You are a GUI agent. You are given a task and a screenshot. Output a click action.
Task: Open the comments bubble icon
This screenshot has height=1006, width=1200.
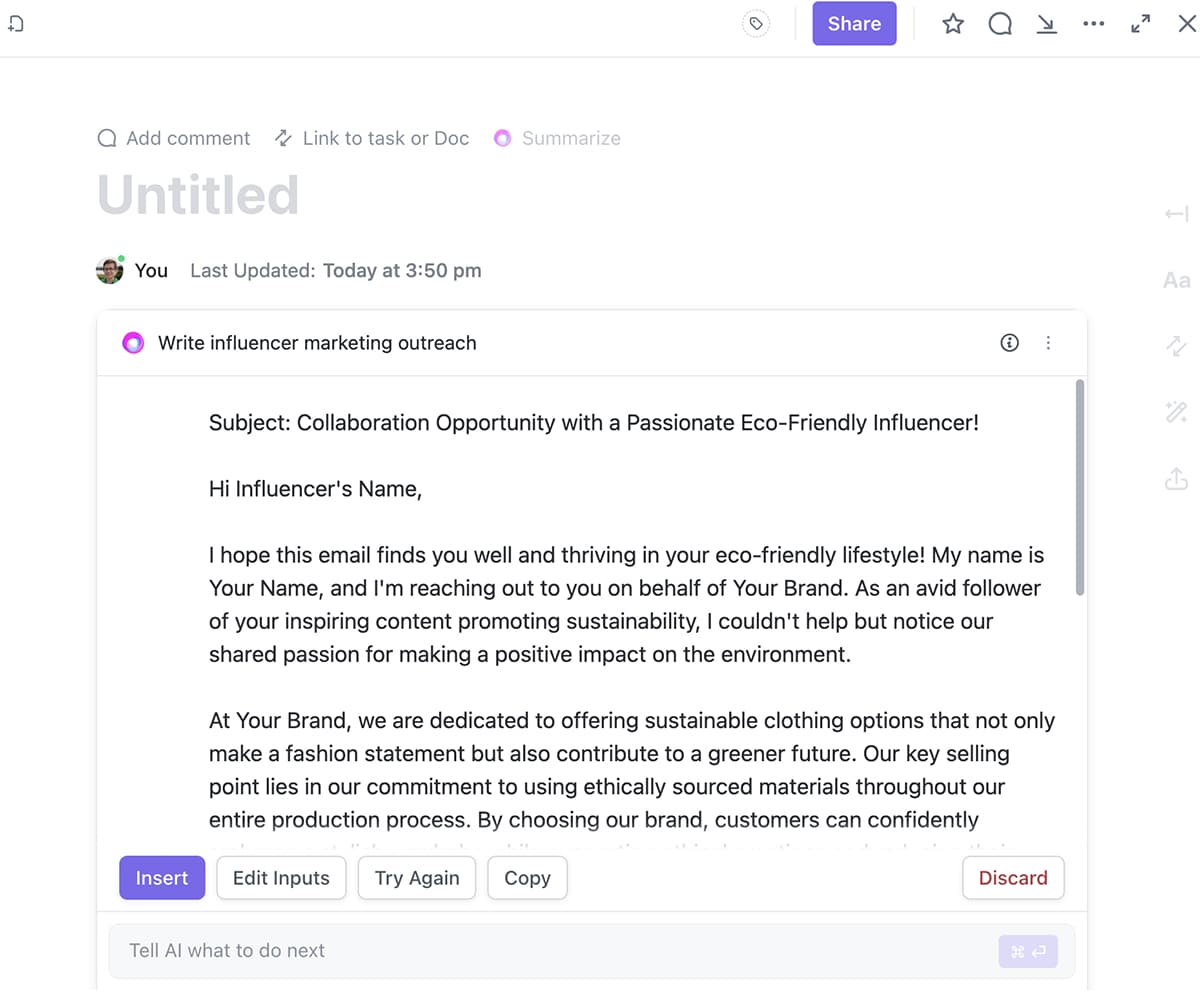1000,24
